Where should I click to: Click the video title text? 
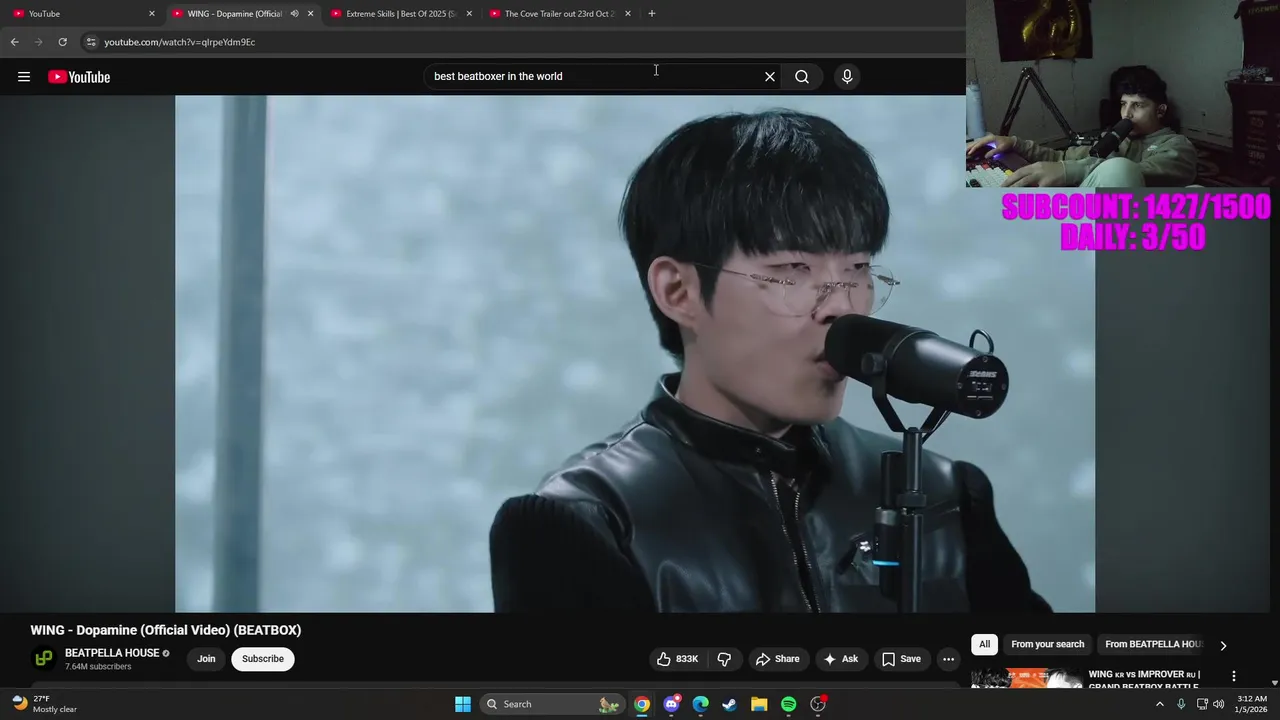(x=166, y=630)
